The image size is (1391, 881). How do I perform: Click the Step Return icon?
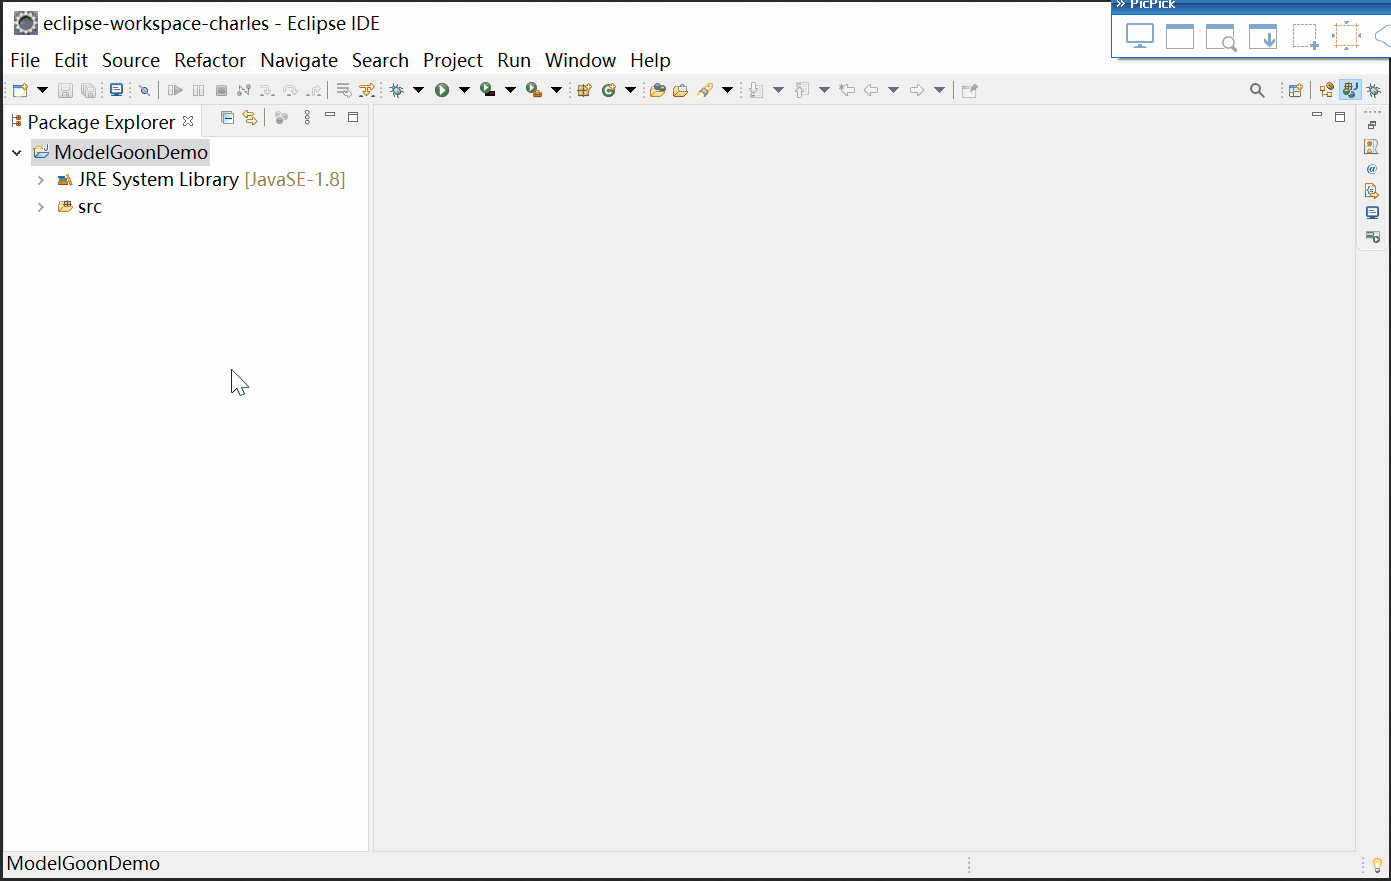point(314,90)
